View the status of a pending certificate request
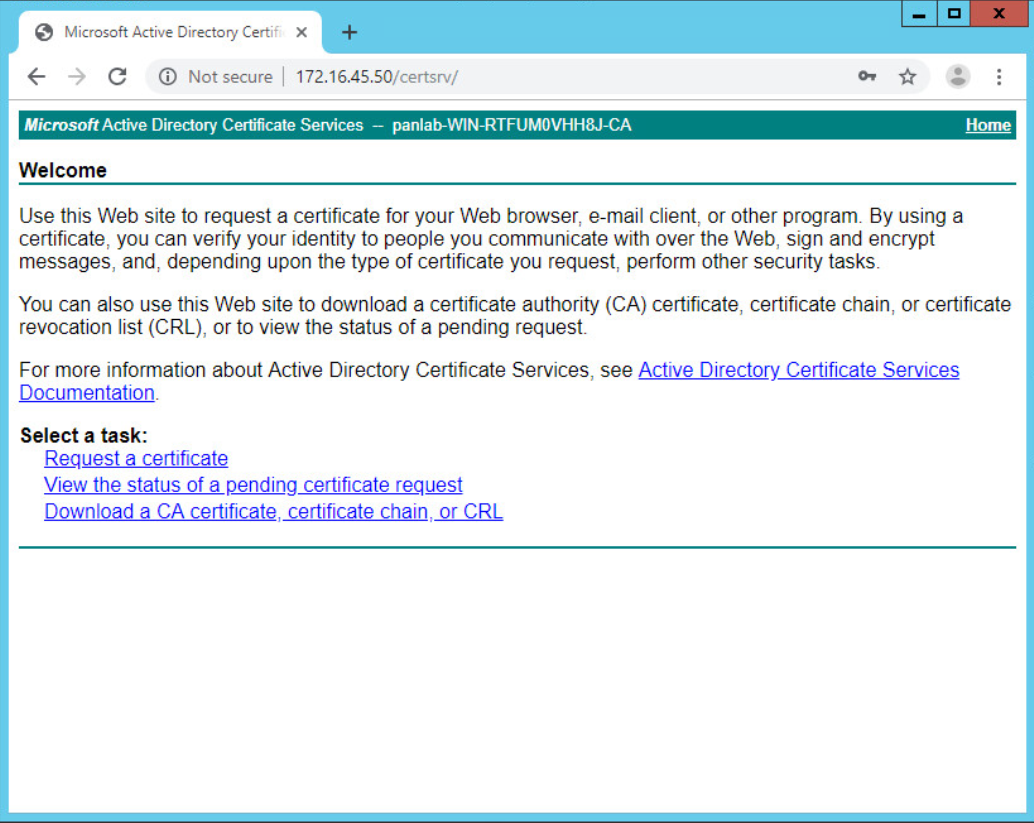The height and width of the screenshot is (823, 1034). coord(253,484)
